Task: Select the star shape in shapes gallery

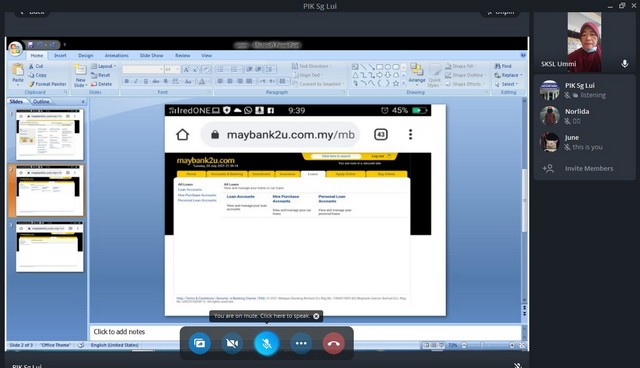Action: [x=396, y=83]
